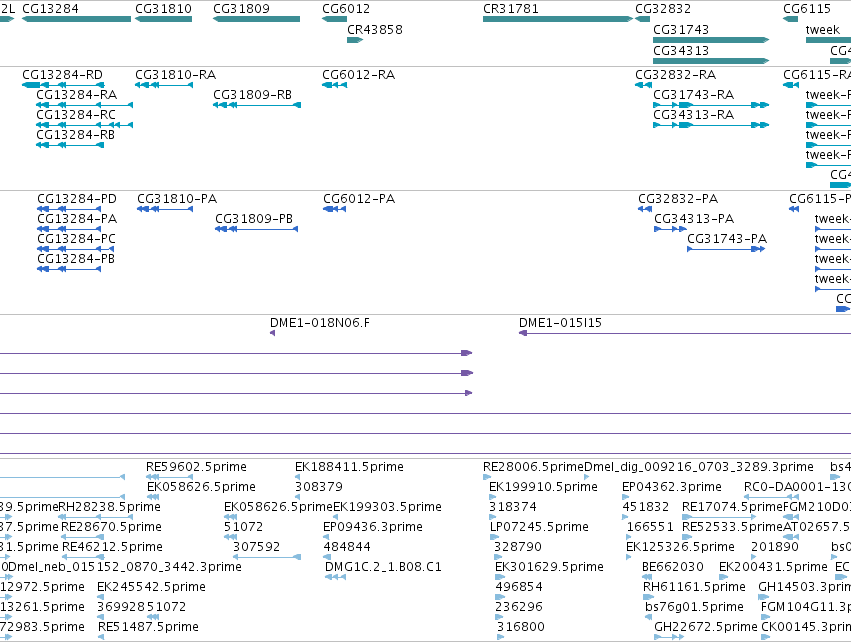Select EST label LP07245.5prime
The width and height of the screenshot is (851, 642).
[539, 527]
